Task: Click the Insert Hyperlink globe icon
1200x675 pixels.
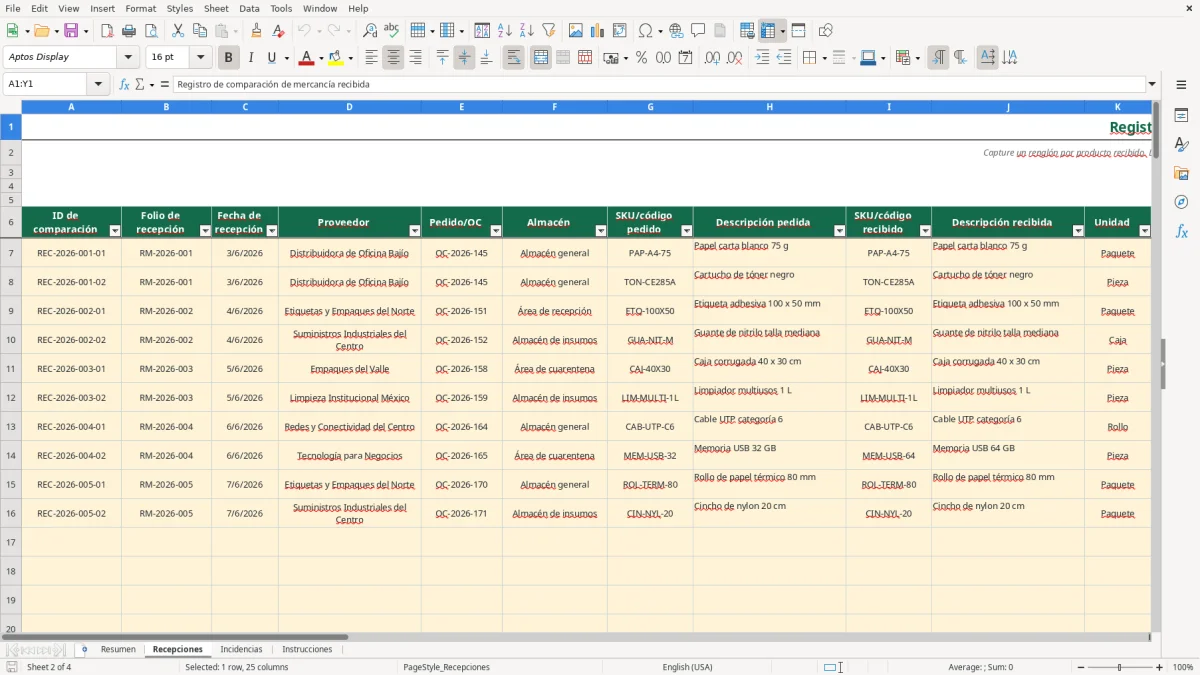Action: pos(676,31)
